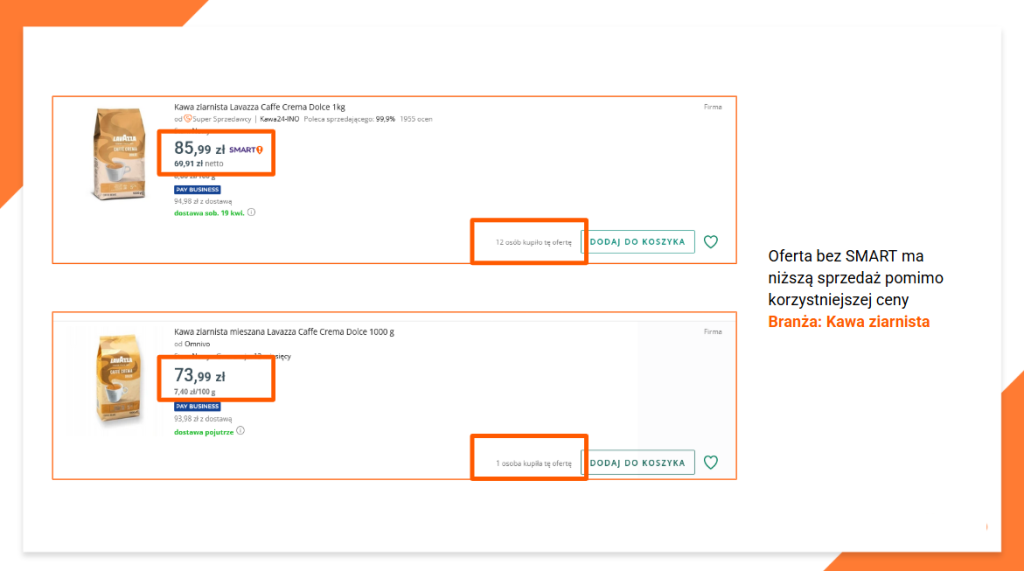Click 'Firma' label in first offer
This screenshot has width=1024, height=571.
[x=712, y=106]
